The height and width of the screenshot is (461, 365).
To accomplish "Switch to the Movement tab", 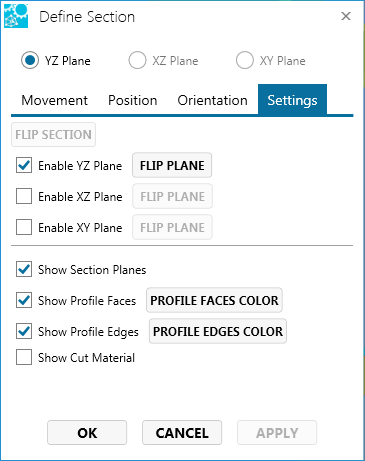I will 54,100.
